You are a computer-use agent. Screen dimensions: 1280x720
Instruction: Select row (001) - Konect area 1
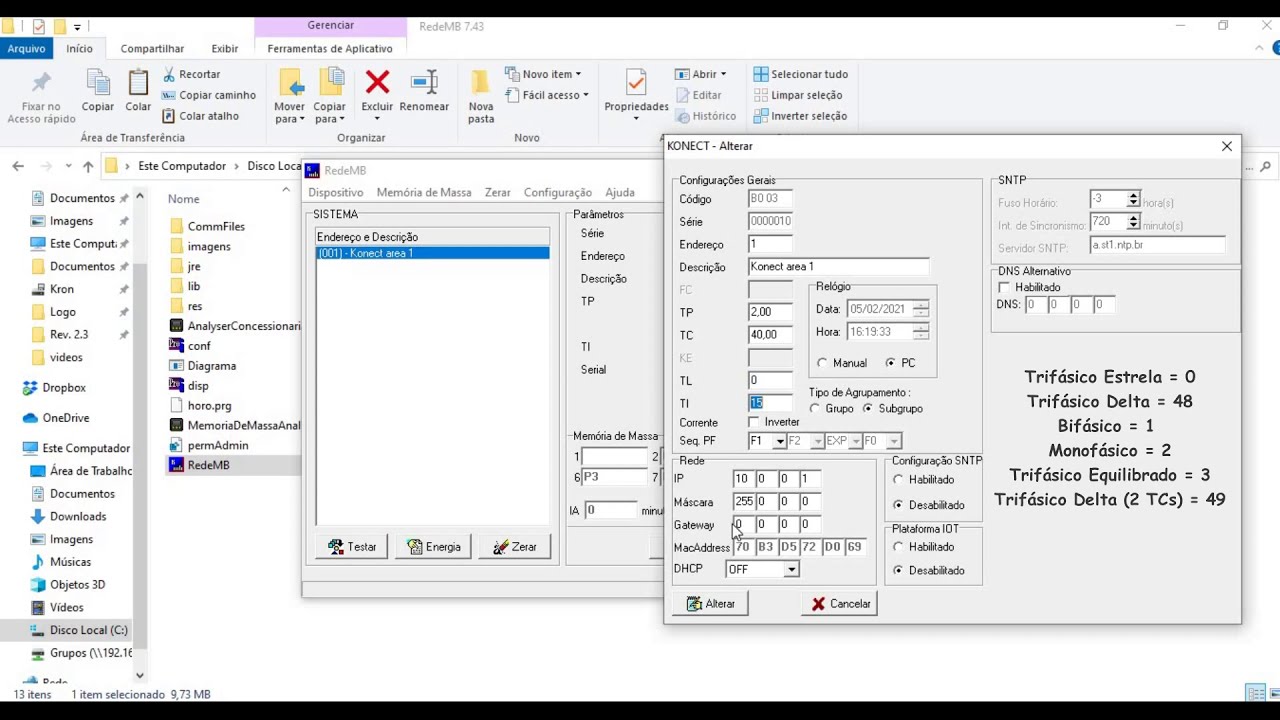[x=432, y=253]
